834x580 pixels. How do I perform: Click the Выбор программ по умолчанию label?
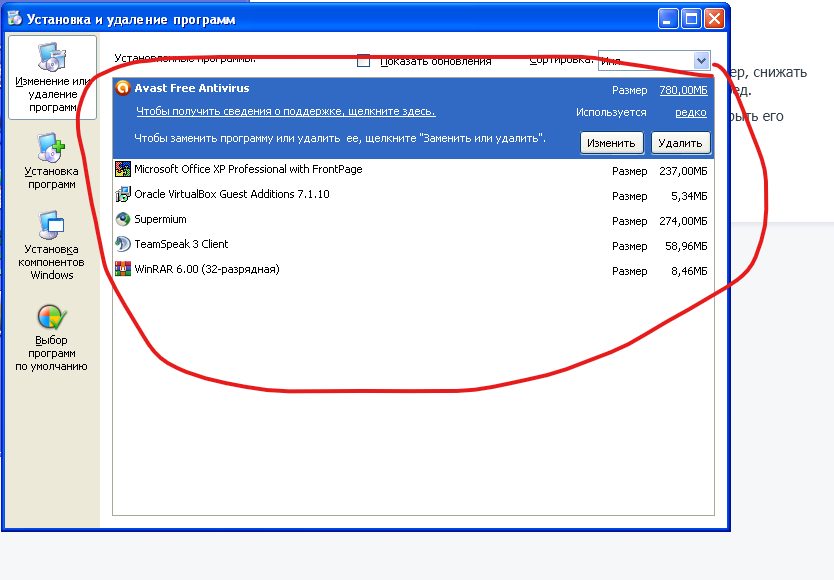coord(51,353)
